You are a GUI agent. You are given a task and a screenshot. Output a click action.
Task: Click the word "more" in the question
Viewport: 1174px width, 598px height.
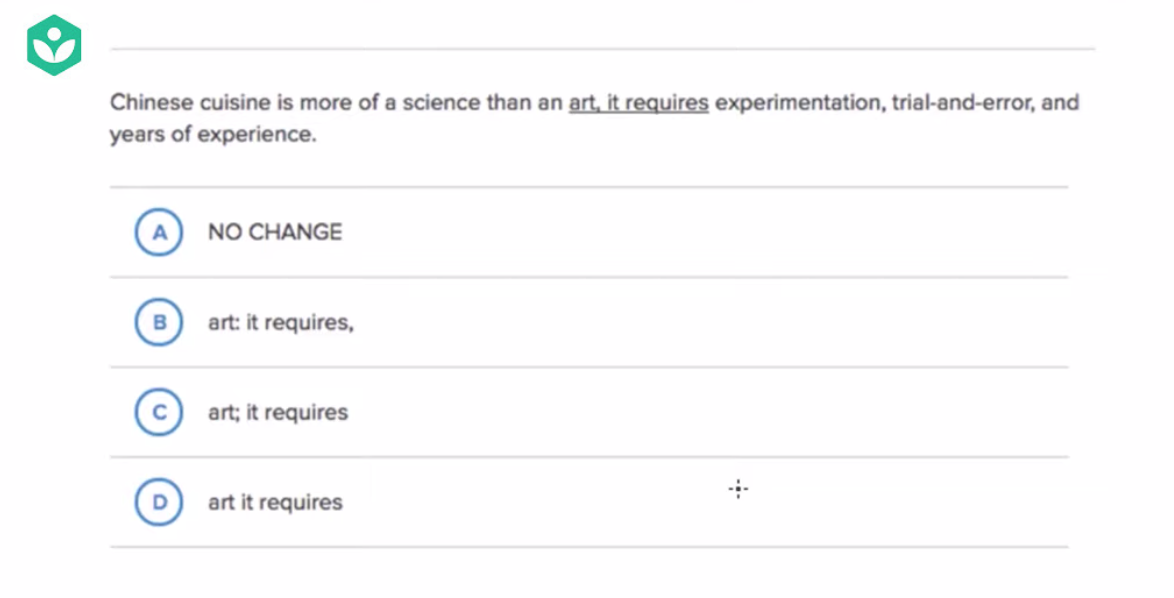pyautogui.click(x=338, y=103)
